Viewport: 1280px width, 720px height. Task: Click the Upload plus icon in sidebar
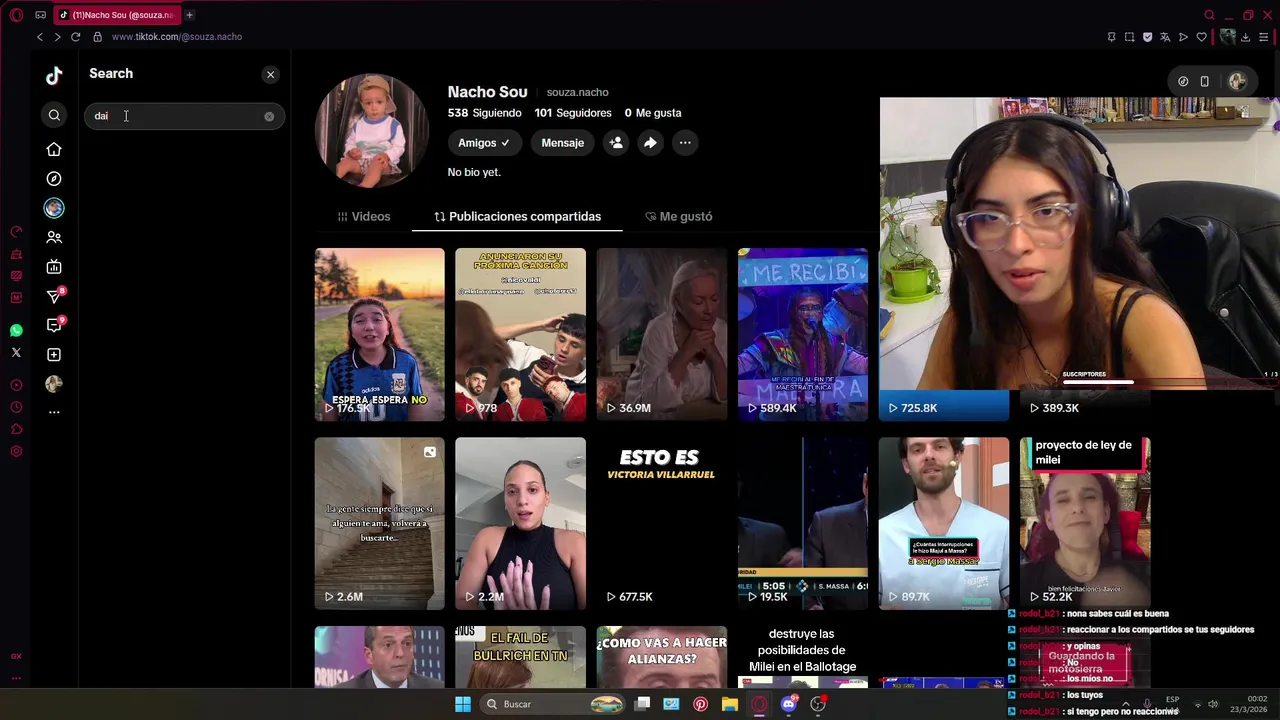54,355
